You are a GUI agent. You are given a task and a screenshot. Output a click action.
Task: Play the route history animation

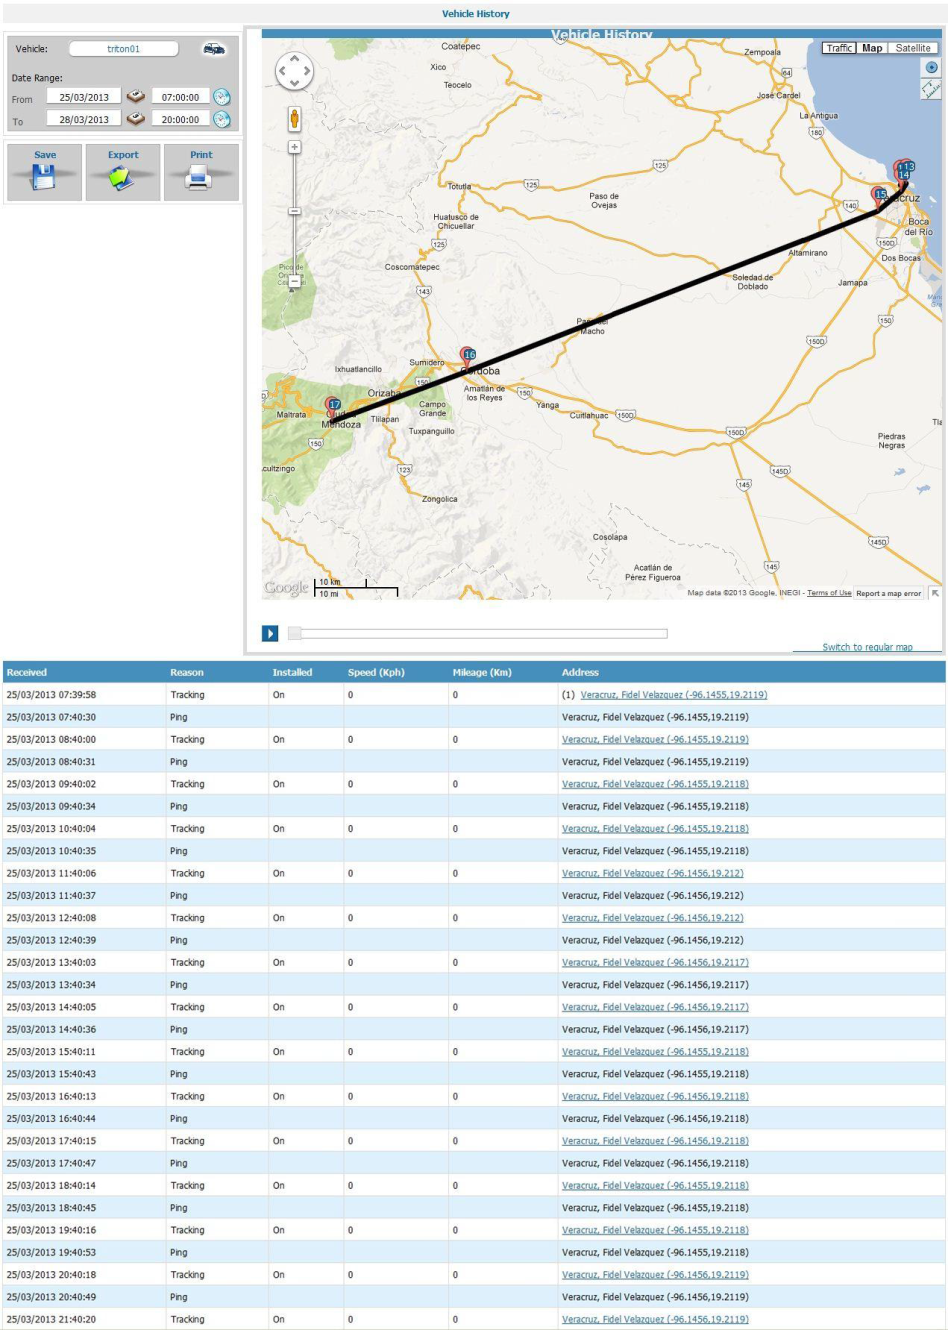pyautogui.click(x=270, y=633)
